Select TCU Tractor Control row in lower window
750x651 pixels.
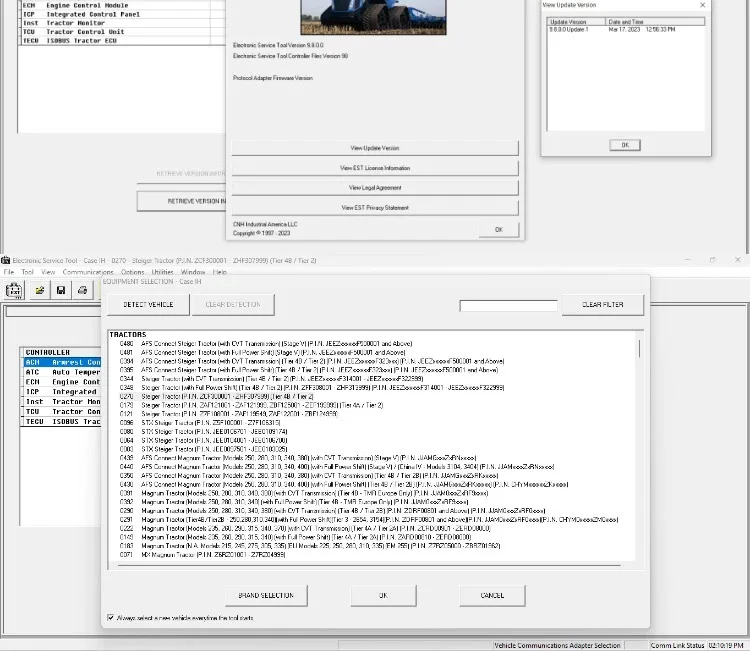(x=62, y=412)
